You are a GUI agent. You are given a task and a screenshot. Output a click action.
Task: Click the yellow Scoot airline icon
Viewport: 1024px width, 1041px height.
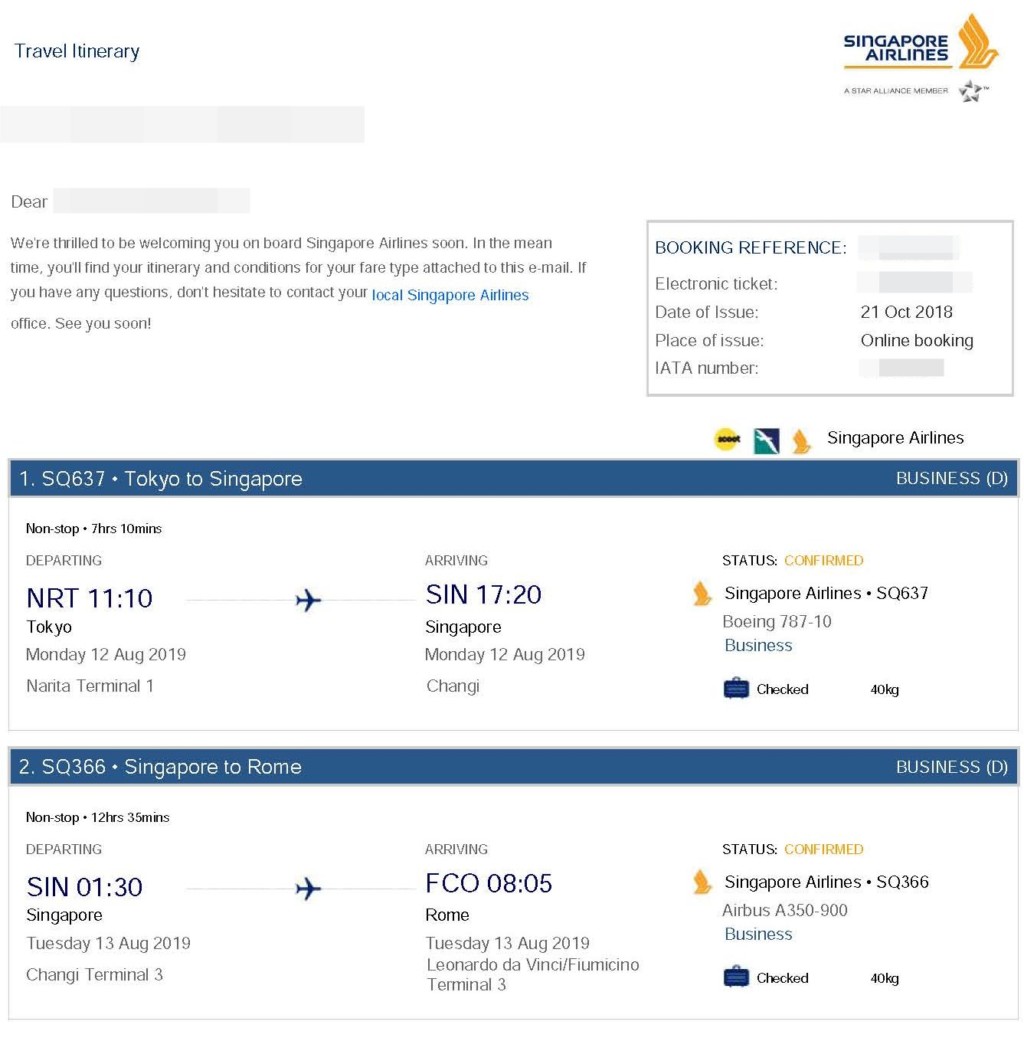(727, 439)
